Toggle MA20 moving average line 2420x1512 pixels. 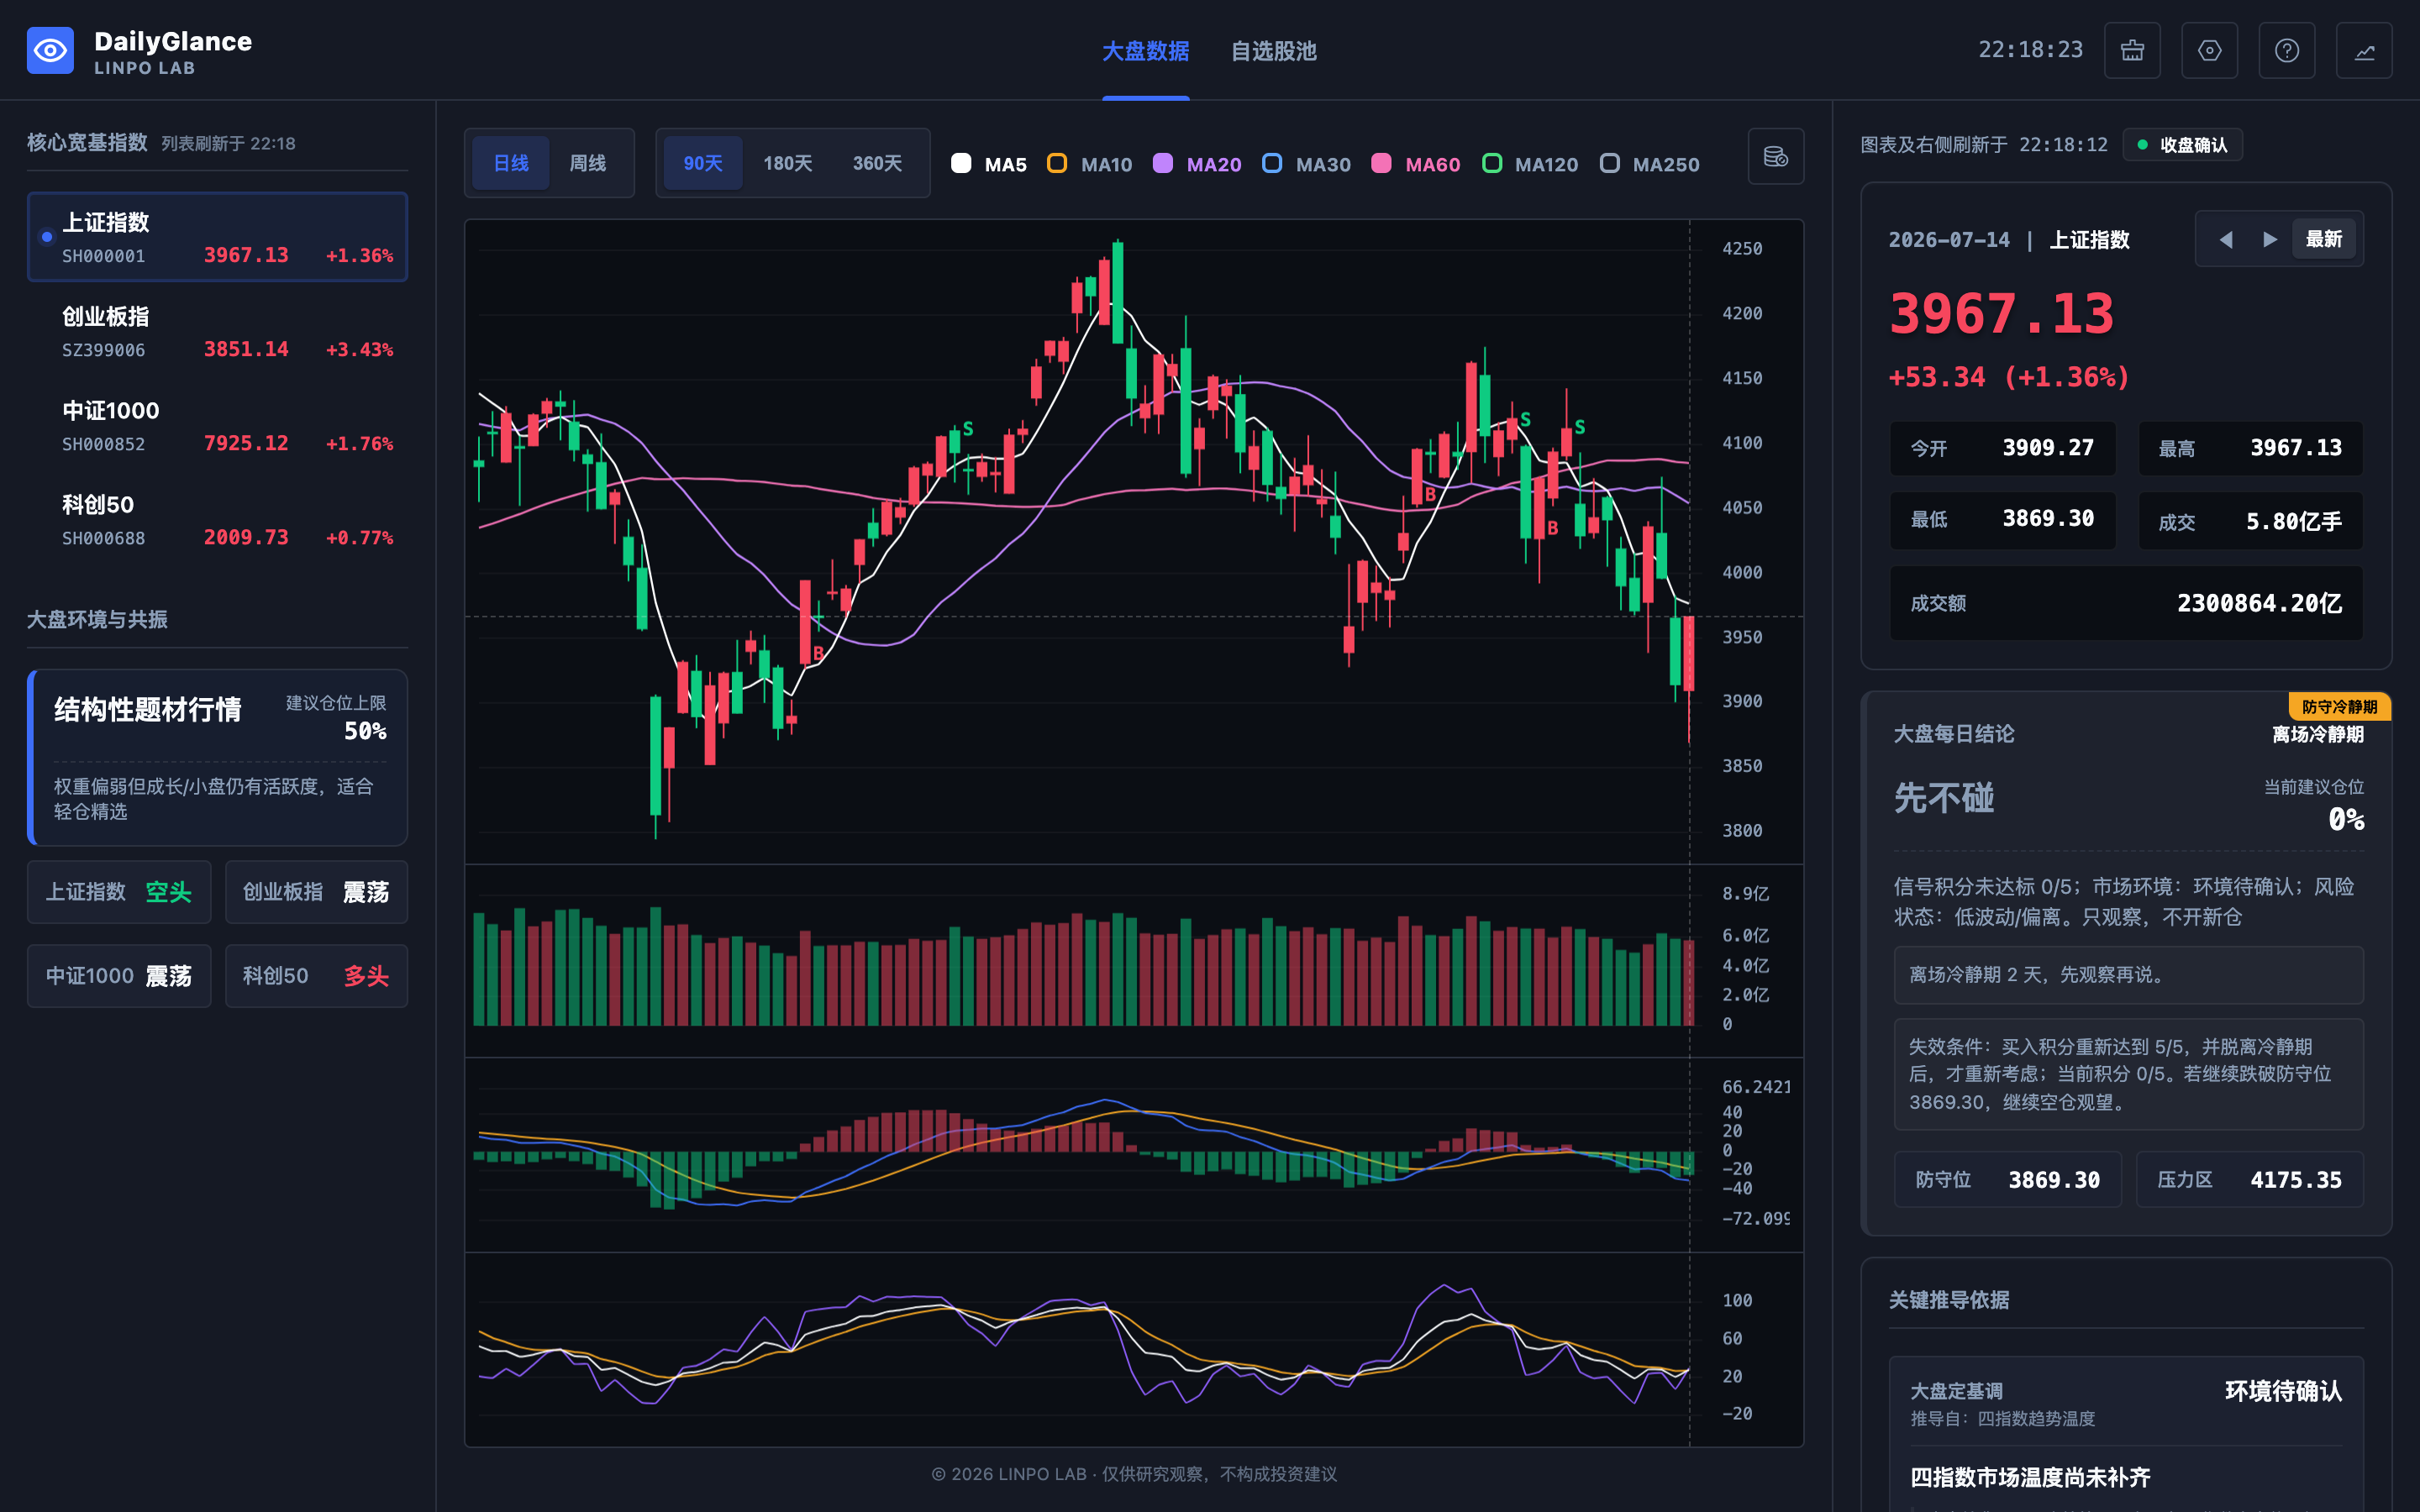tap(1197, 164)
